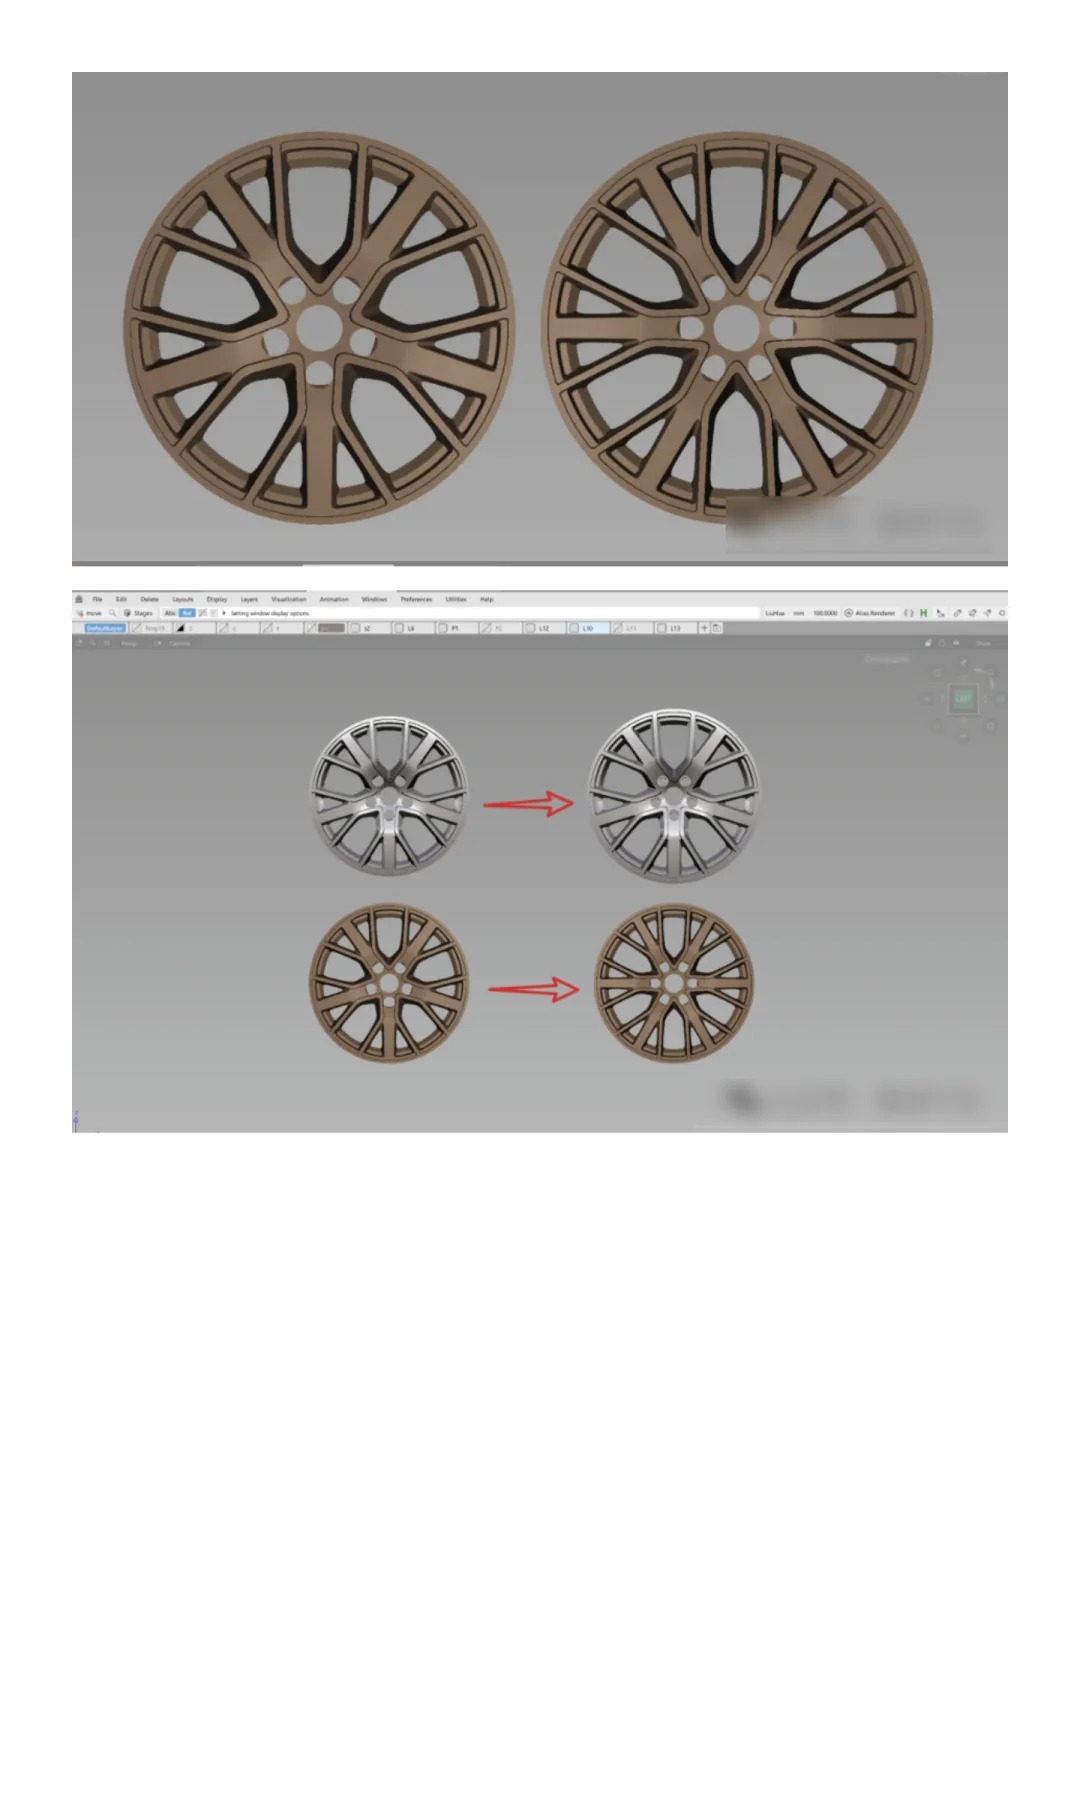The height and width of the screenshot is (1800, 1080).
Task: Select the highlighted L10 layer
Action: click(x=588, y=628)
